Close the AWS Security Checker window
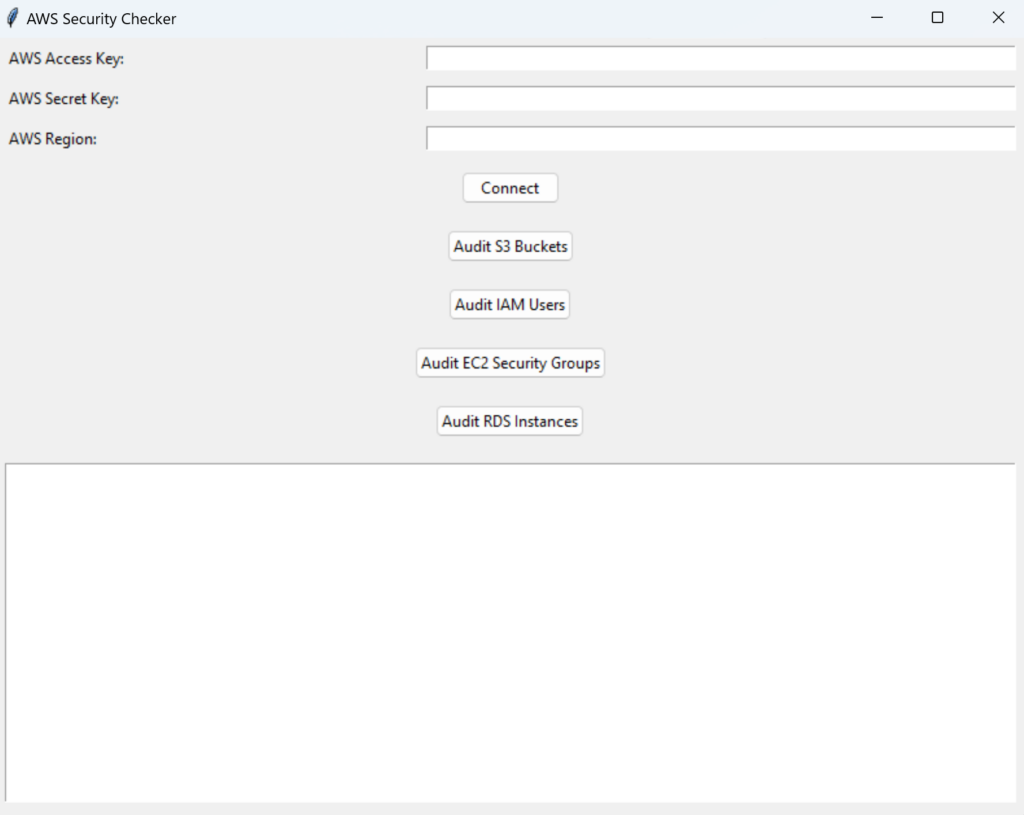This screenshot has height=815, width=1024. (998, 18)
